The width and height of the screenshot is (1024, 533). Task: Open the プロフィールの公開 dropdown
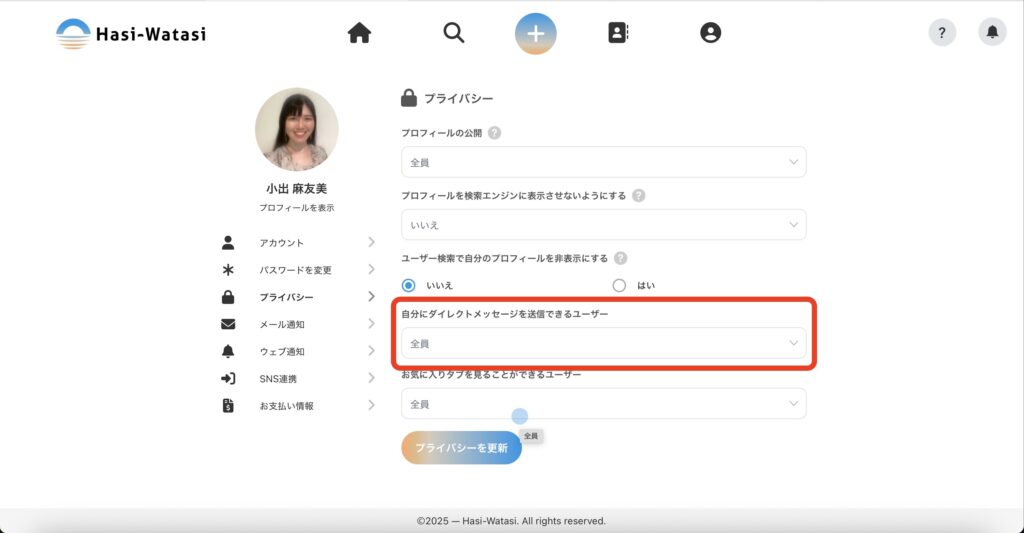[603, 162]
